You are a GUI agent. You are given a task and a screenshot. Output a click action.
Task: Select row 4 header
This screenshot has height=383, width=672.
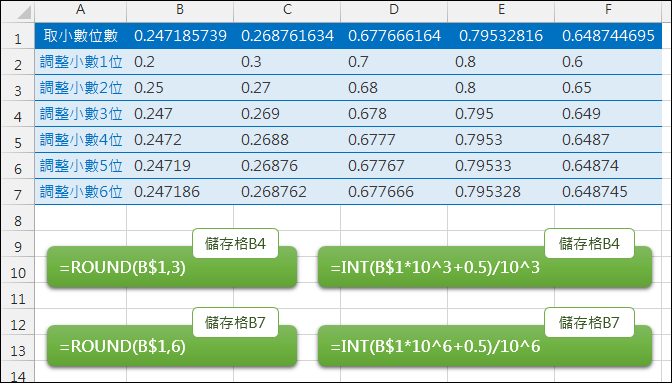[18, 114]
